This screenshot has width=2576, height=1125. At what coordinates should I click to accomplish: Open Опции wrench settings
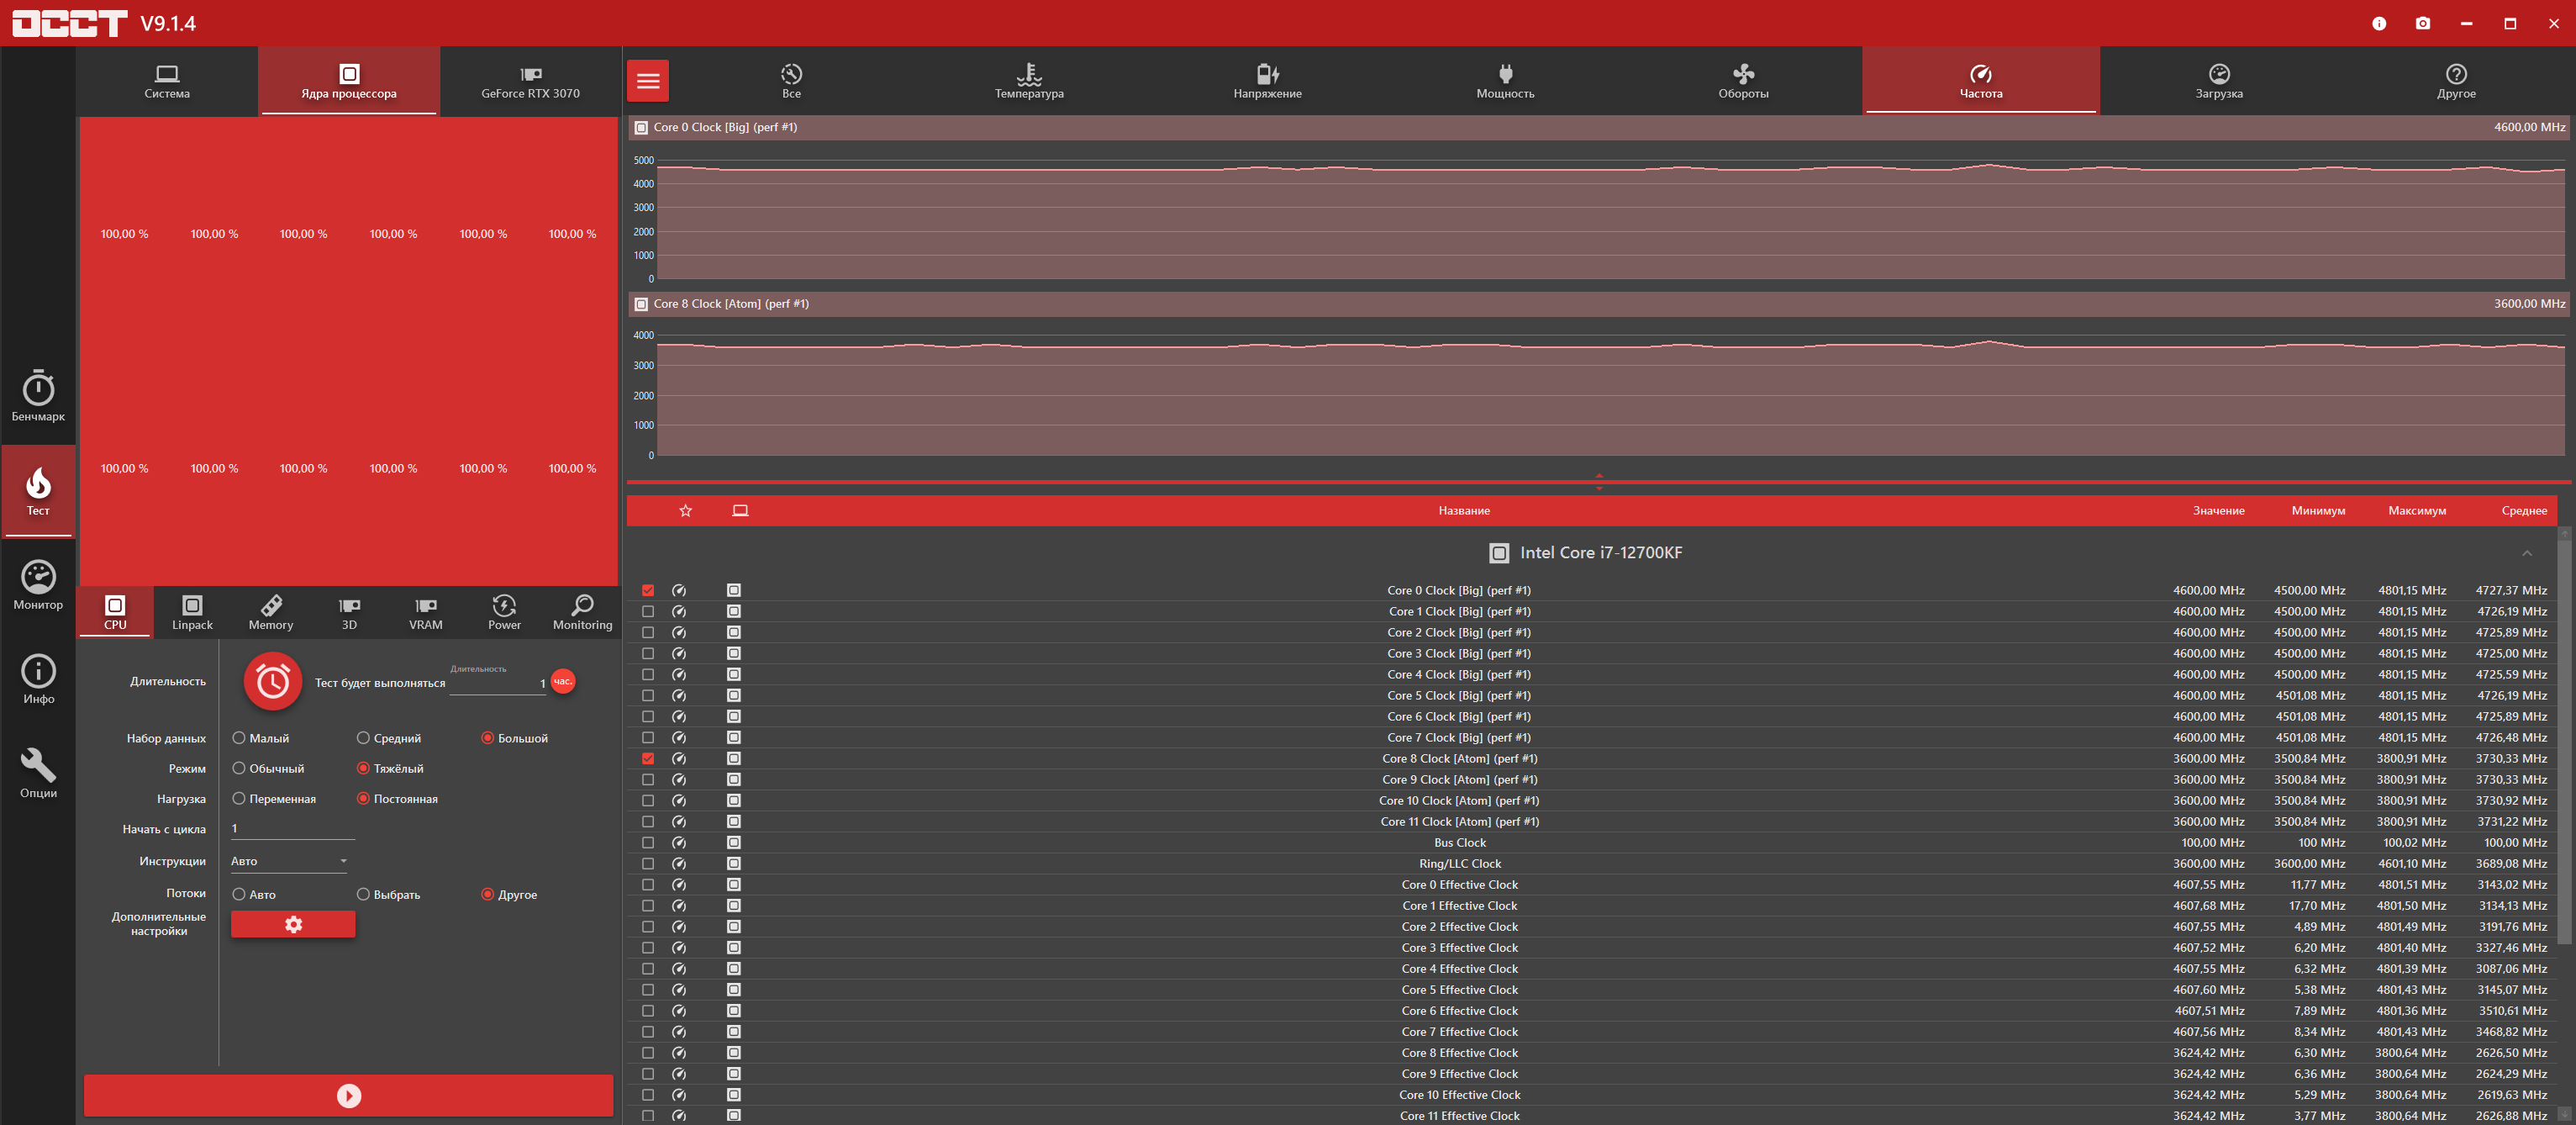click(38, 773)
